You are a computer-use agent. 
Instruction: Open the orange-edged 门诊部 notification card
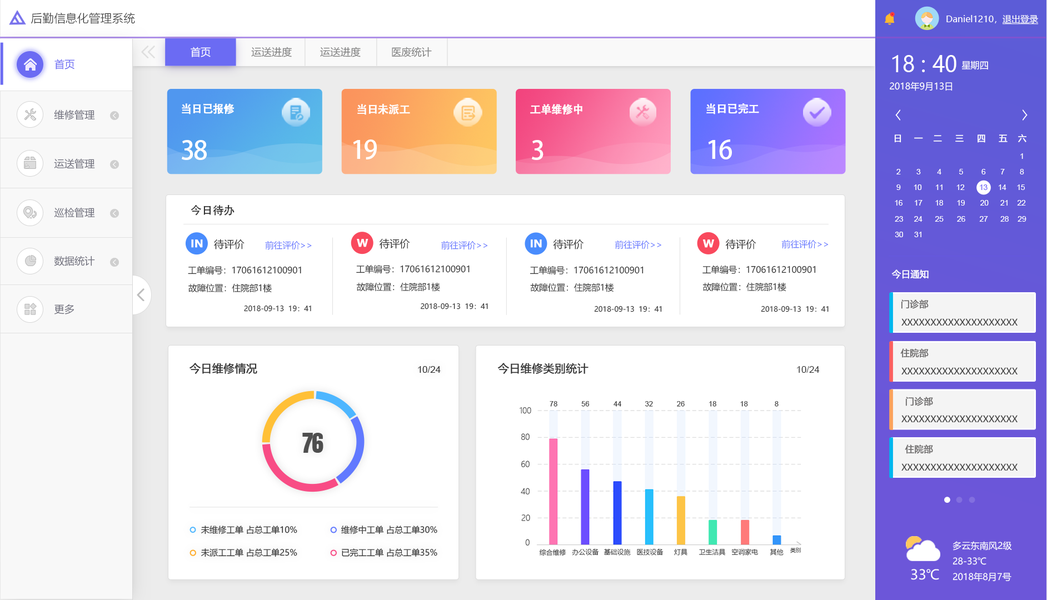[x=962, y=409]
